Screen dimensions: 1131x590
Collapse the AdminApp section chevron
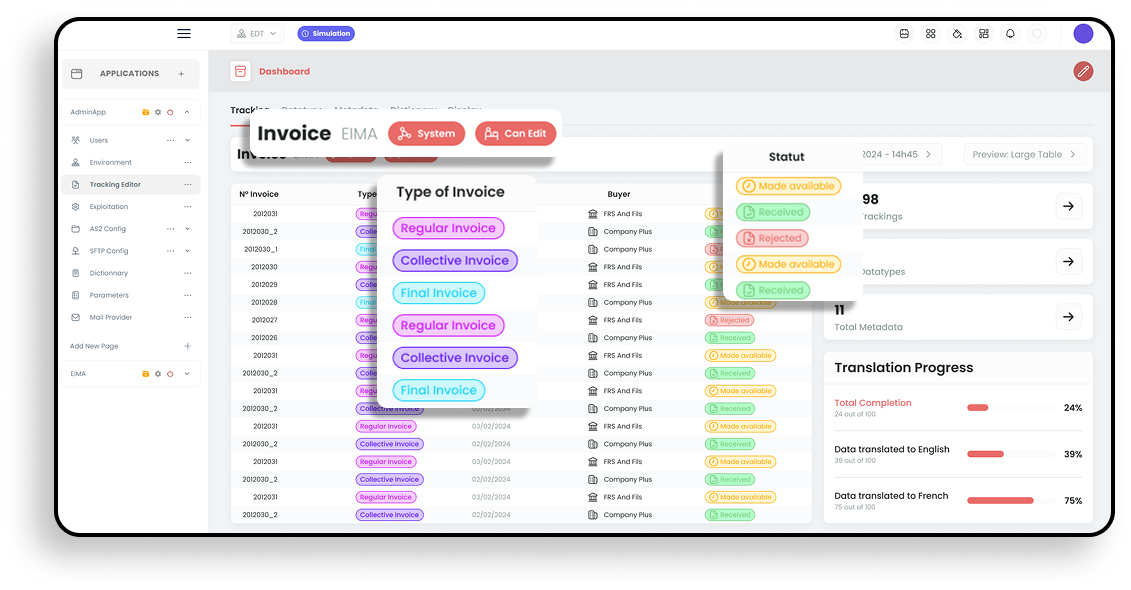187,113
